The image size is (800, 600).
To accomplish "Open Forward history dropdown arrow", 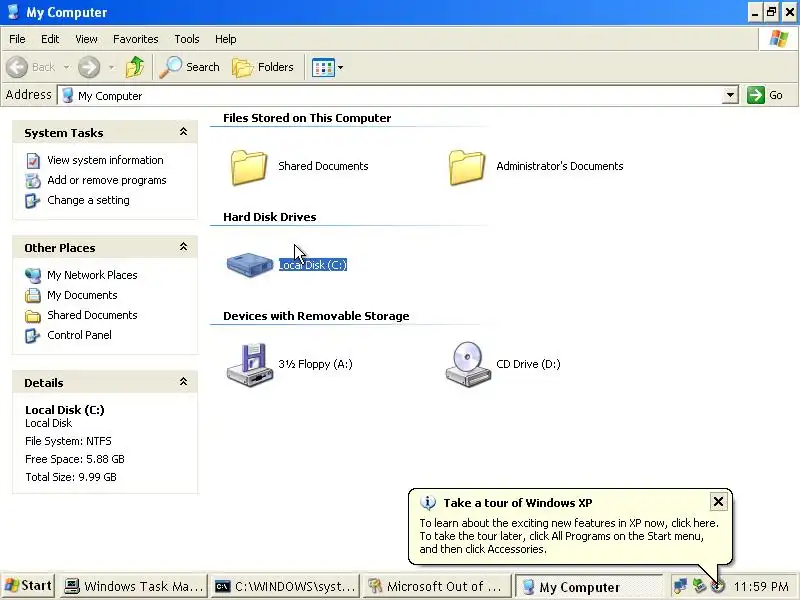I will [x=111, y=67].
